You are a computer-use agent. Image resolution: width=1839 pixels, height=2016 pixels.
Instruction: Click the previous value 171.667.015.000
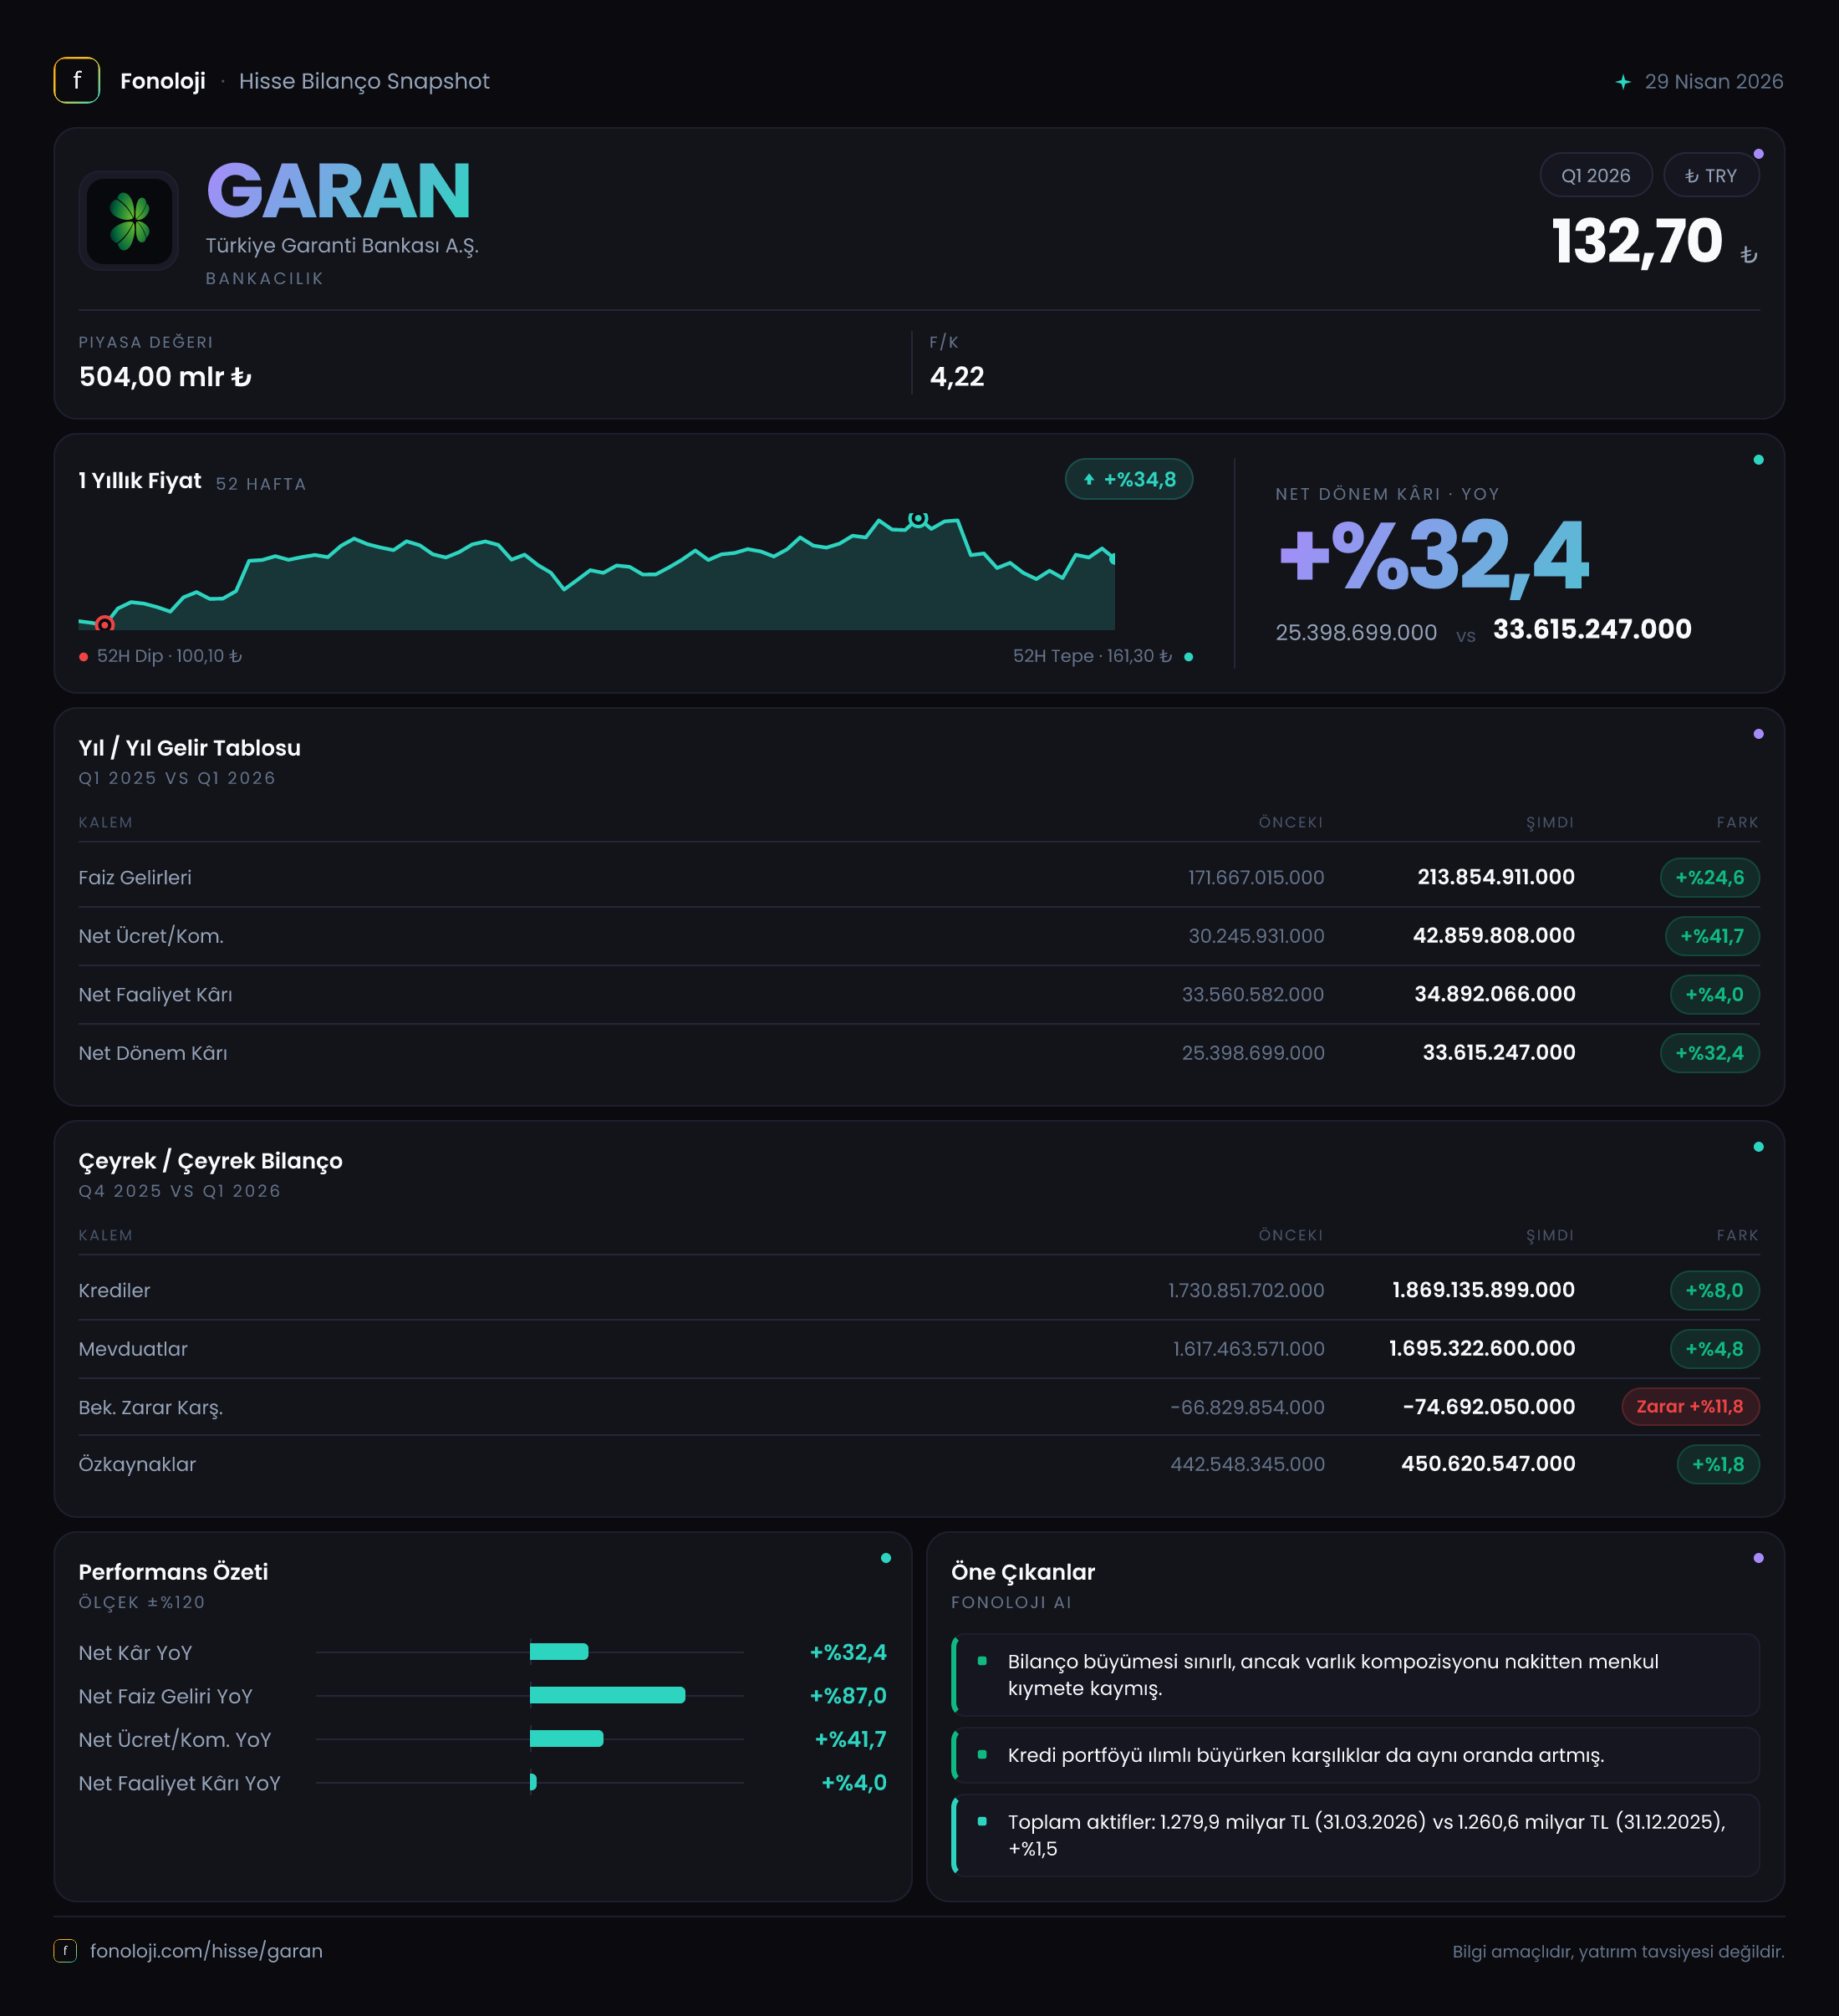1256,878
